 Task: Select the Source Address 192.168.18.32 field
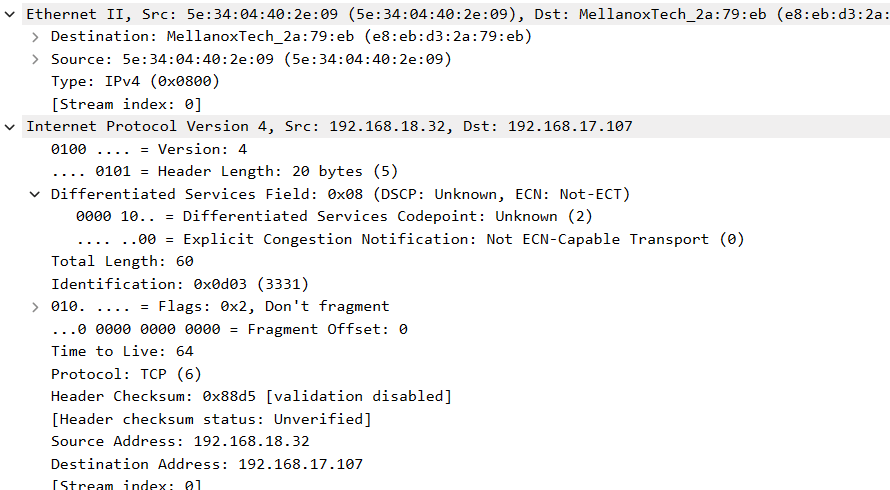point(180,441)
